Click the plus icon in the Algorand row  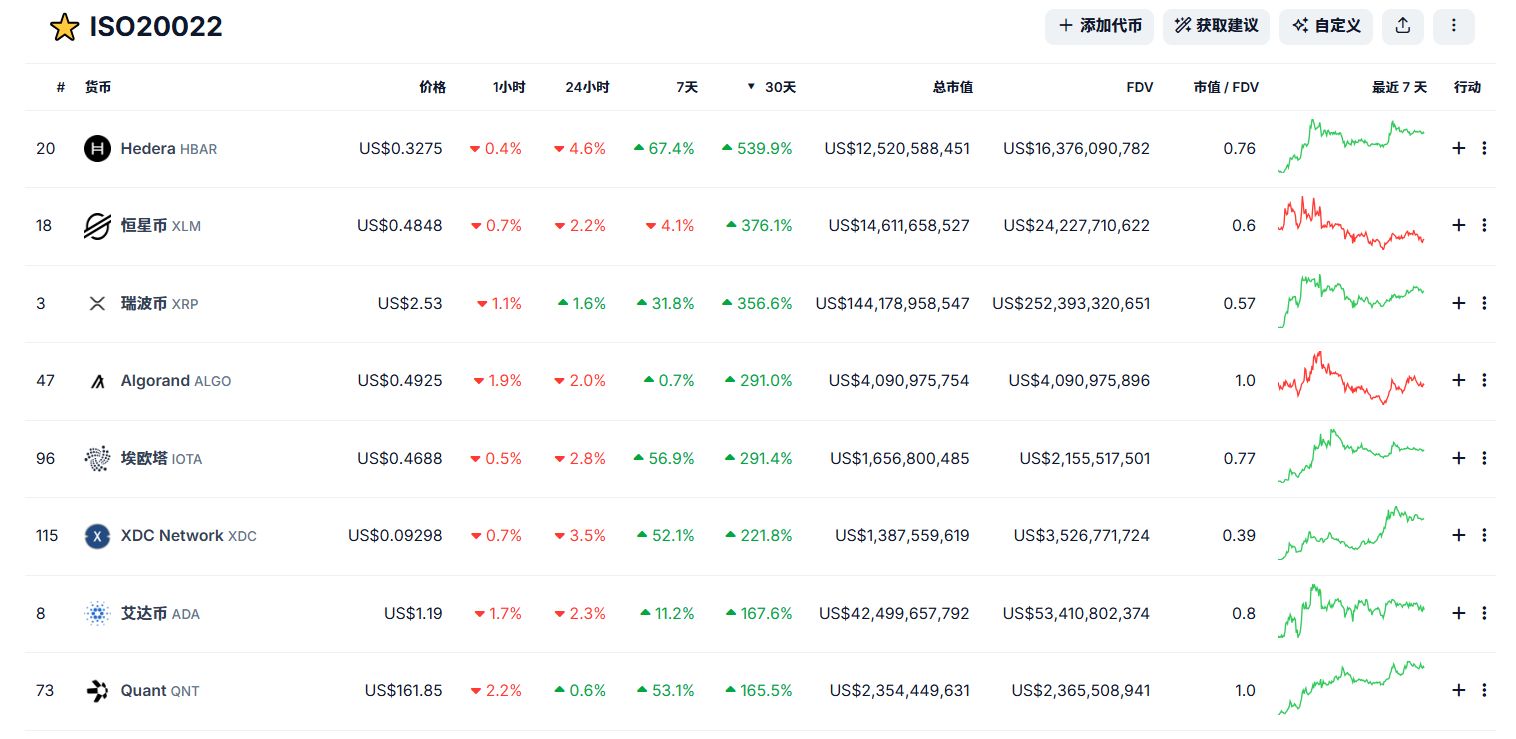(1458, 381)
